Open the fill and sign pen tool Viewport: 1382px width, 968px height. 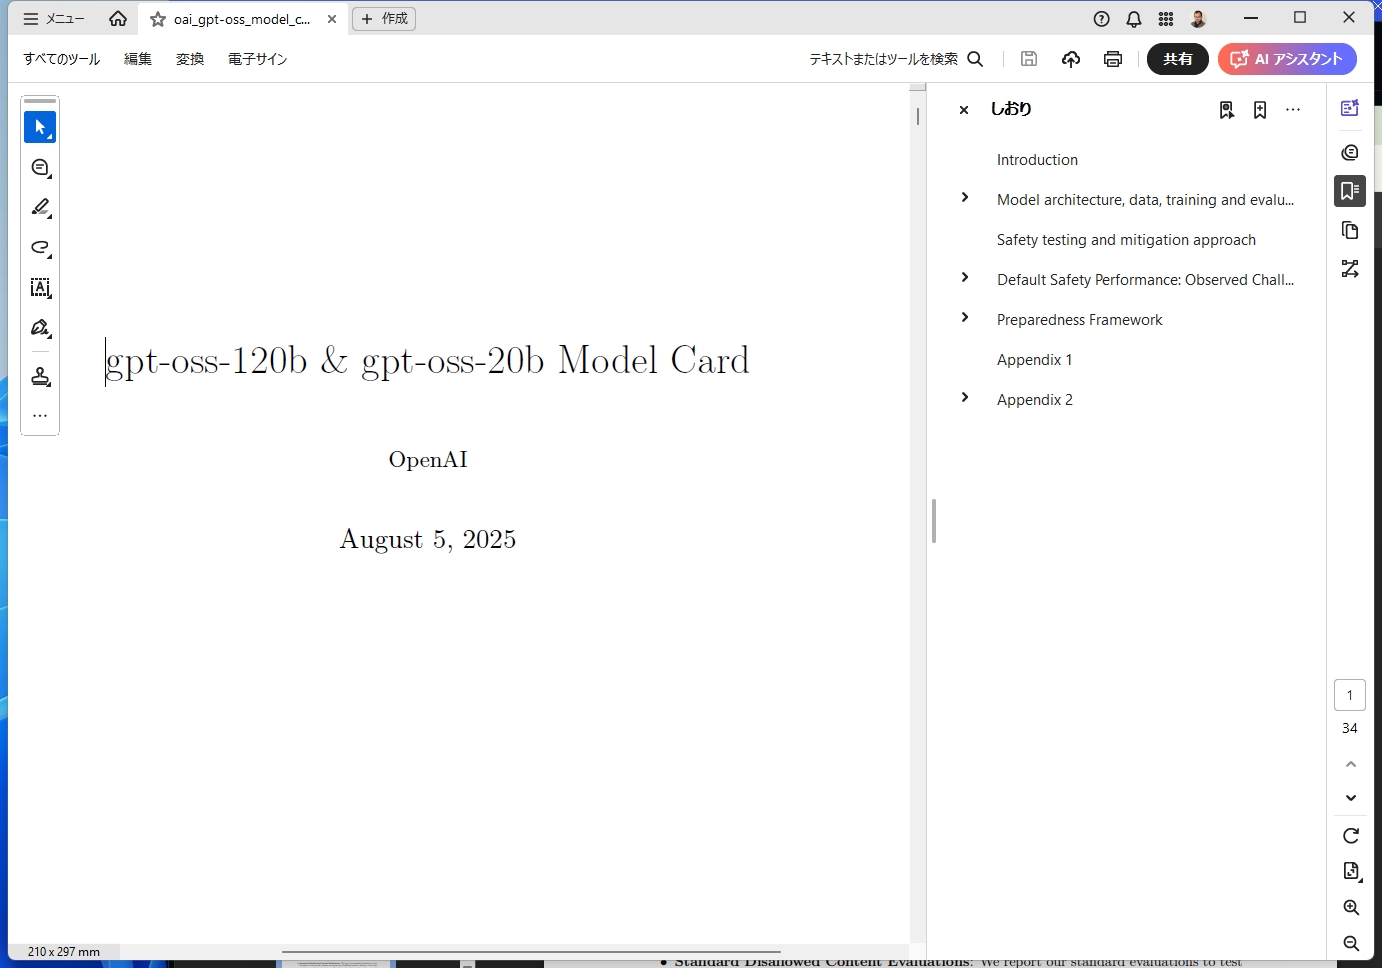(40, 328)
